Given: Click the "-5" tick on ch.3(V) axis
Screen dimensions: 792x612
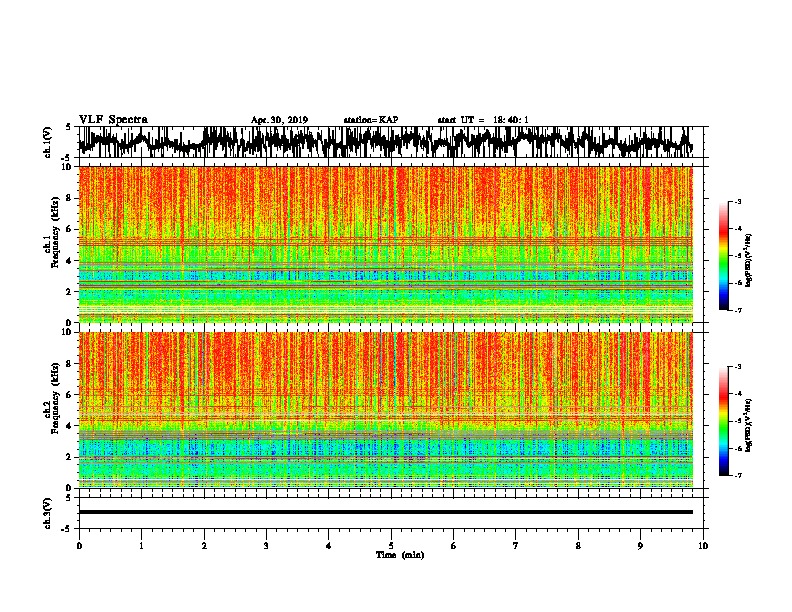Looking at the screenshot, I should pos(68,529).
